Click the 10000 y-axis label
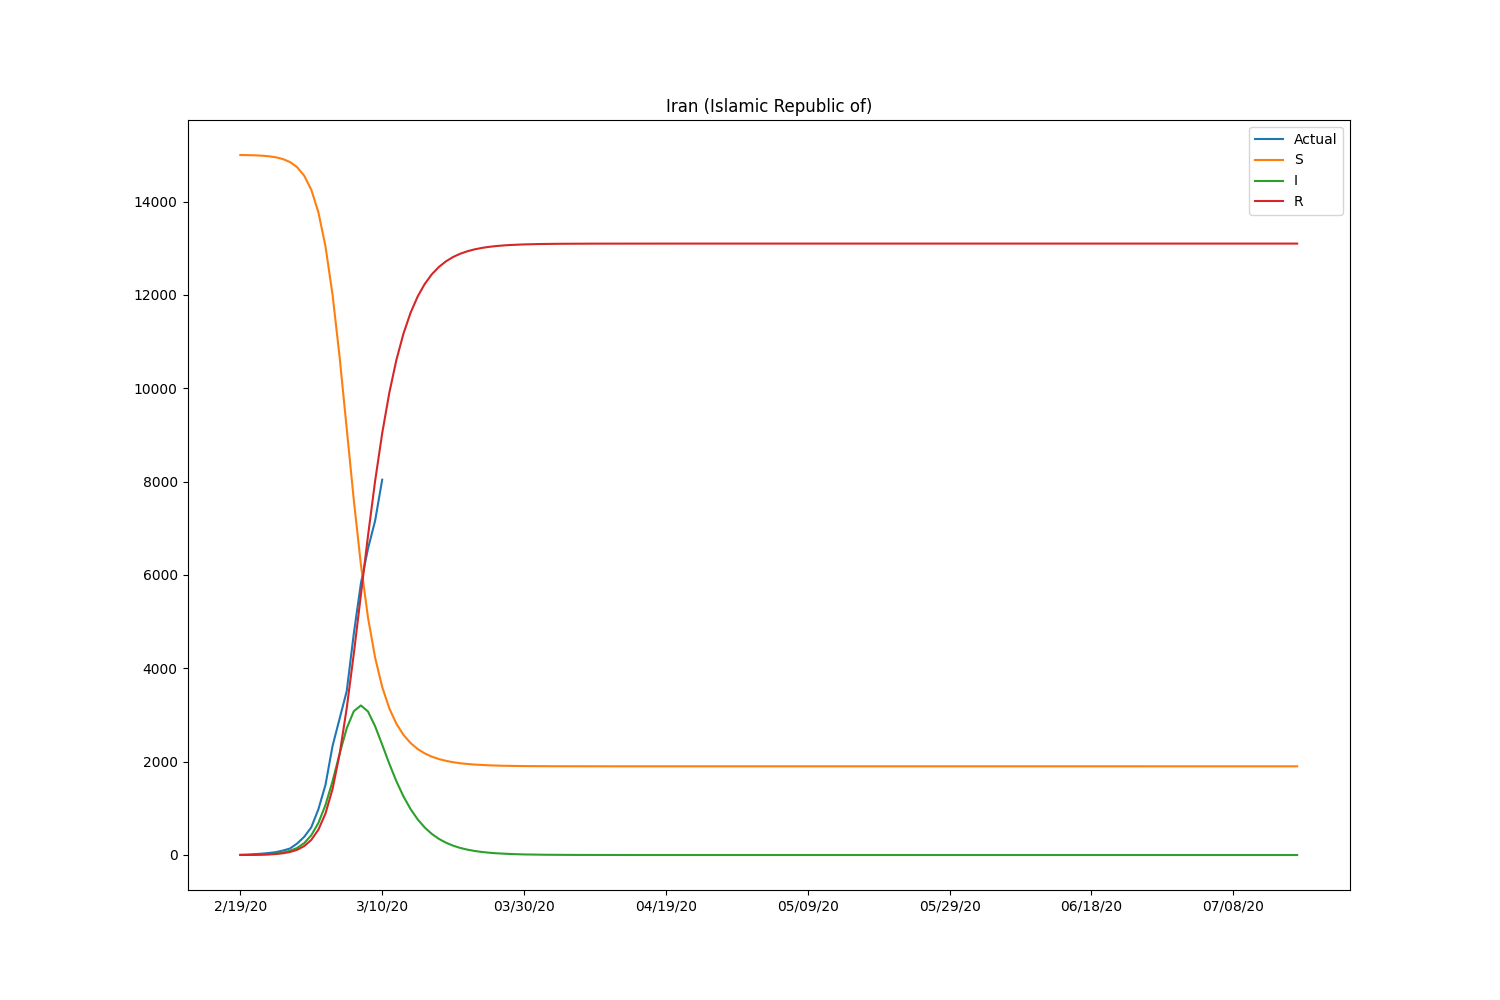This screenshot has height=1000, width=1500. [156, 389]
